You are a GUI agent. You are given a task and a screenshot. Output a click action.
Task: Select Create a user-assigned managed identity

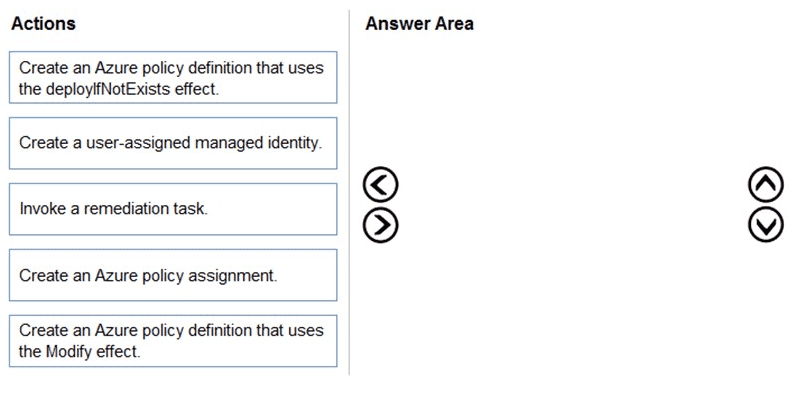173,143
